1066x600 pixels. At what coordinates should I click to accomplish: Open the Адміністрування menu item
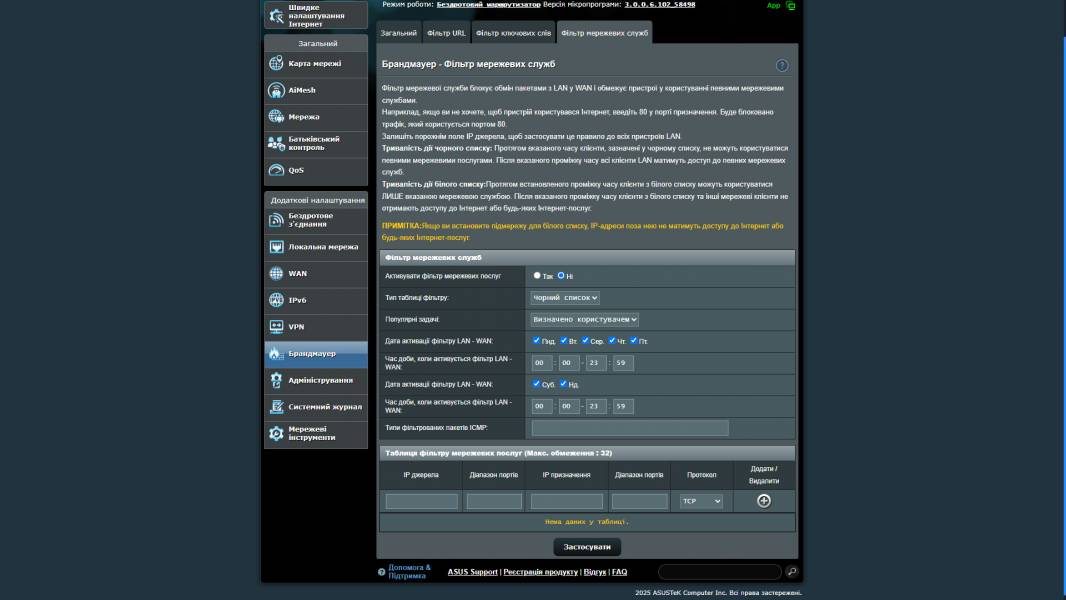point(316,380)
